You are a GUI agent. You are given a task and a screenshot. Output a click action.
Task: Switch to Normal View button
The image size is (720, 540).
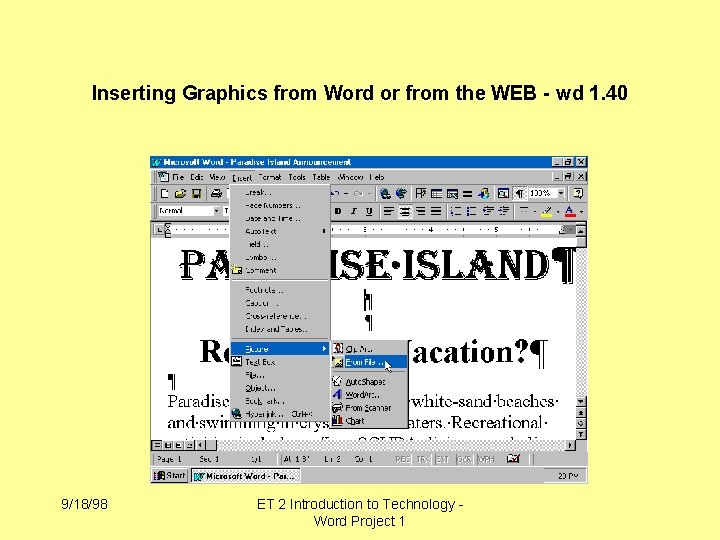157,445
